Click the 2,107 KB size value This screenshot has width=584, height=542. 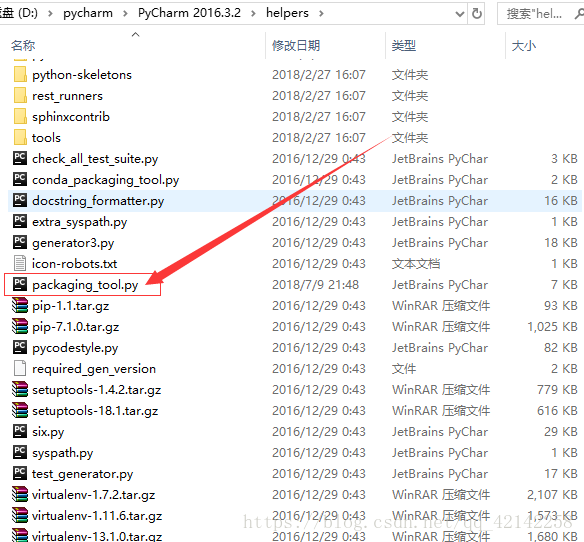[x=552, y=495]
